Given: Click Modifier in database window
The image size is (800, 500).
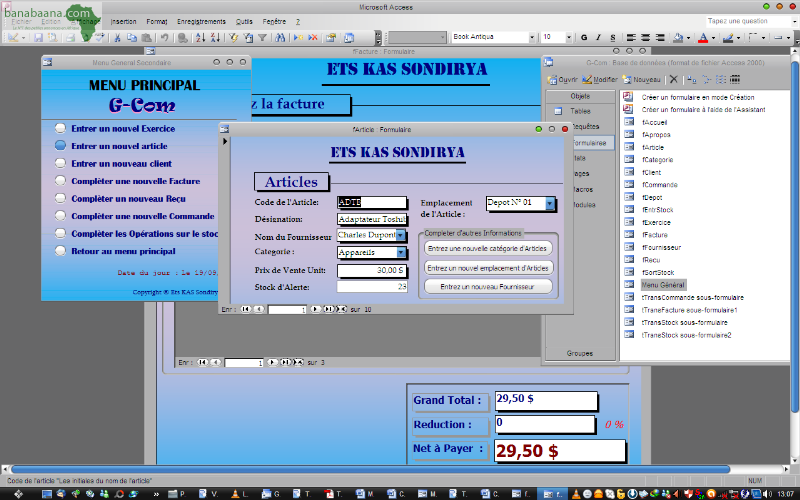Looking at the screenshot, I should click(x=600, y=80).
